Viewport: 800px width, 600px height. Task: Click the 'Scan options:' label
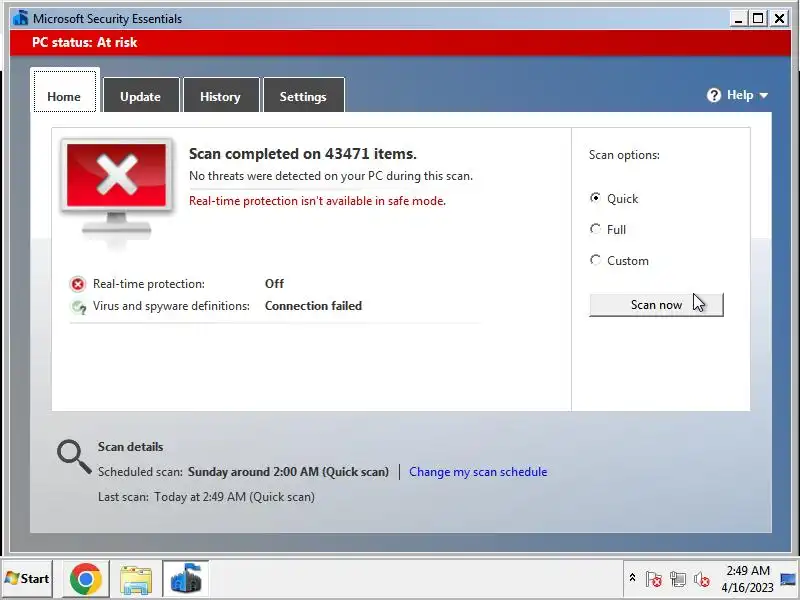[x=624, y=155]
